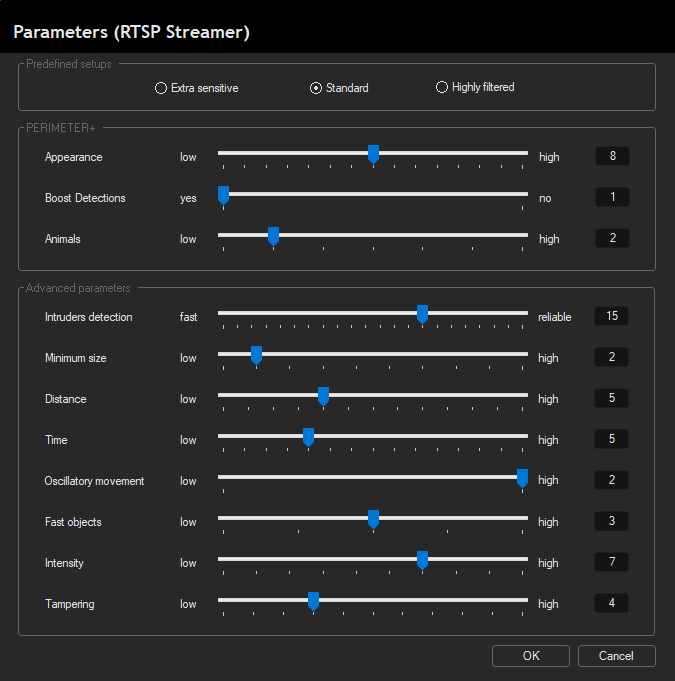Click the Minimum size slider handle
675x681 pixels.
coord(256,355)
